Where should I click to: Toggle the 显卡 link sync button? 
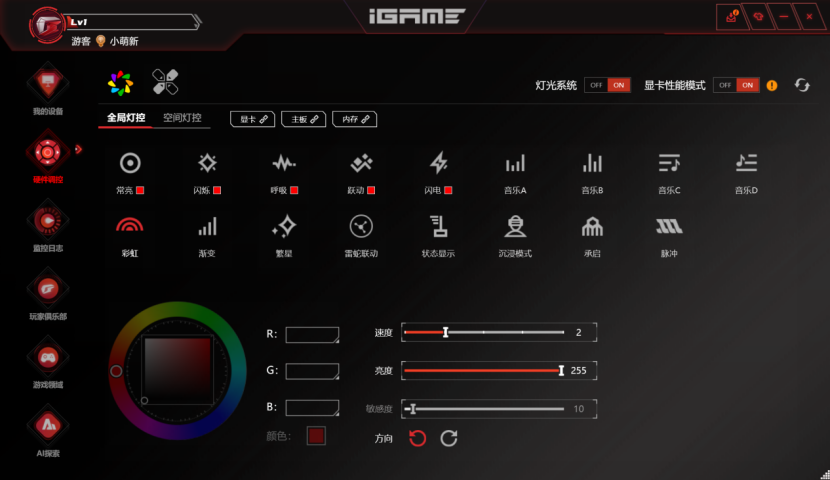coord(253,119)
